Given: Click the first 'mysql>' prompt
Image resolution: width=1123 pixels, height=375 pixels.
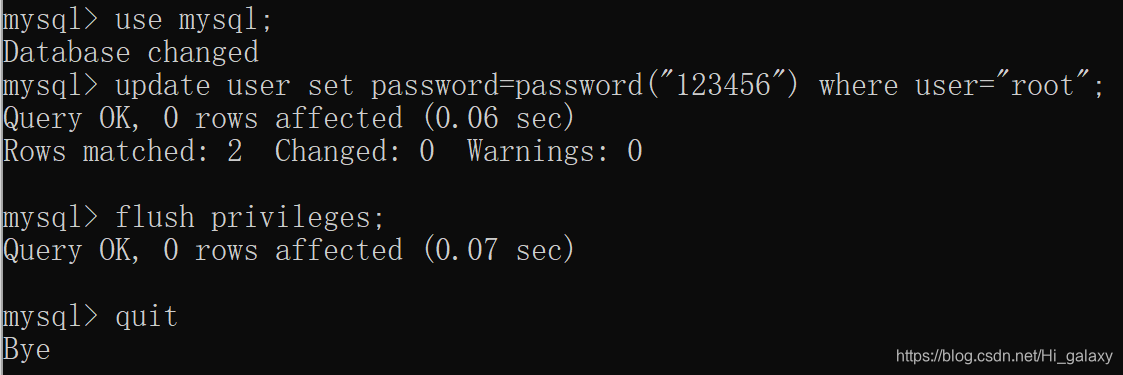Looking at the screenshot, I should click(x=50, y=20).
